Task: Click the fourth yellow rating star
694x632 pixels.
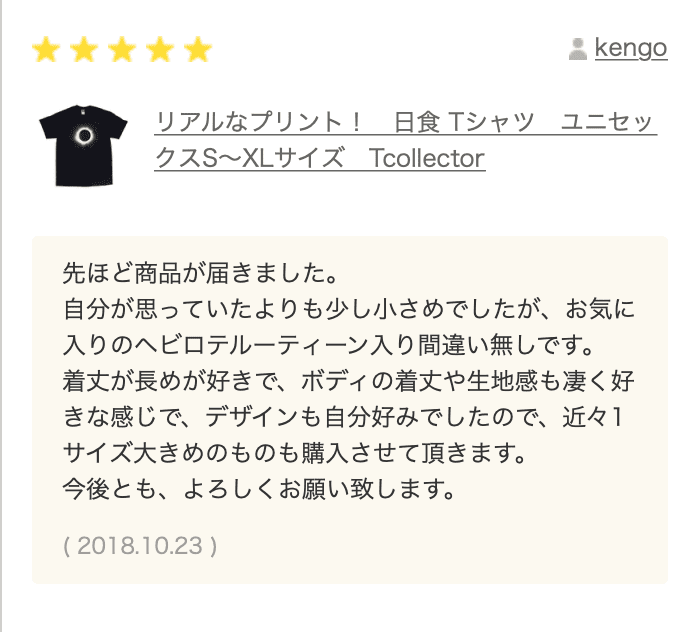Action: click(x=160, y=49)
